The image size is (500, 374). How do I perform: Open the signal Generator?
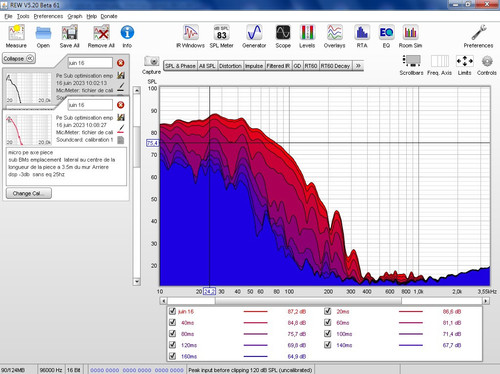pyautogui.click(x=254, y=36)
